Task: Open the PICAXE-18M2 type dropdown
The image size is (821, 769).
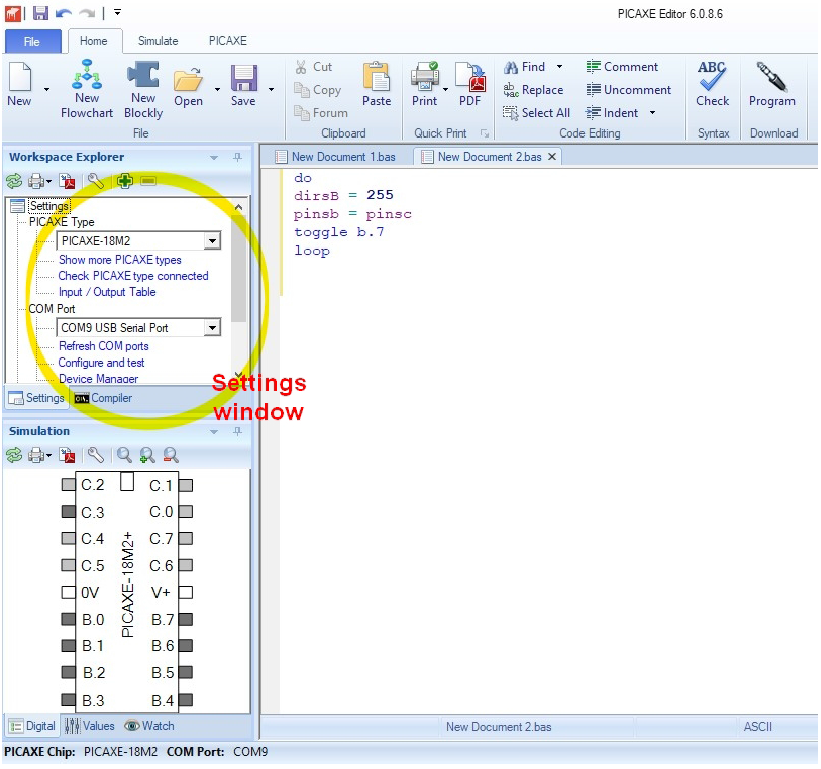Action: [x=212, y=241]
